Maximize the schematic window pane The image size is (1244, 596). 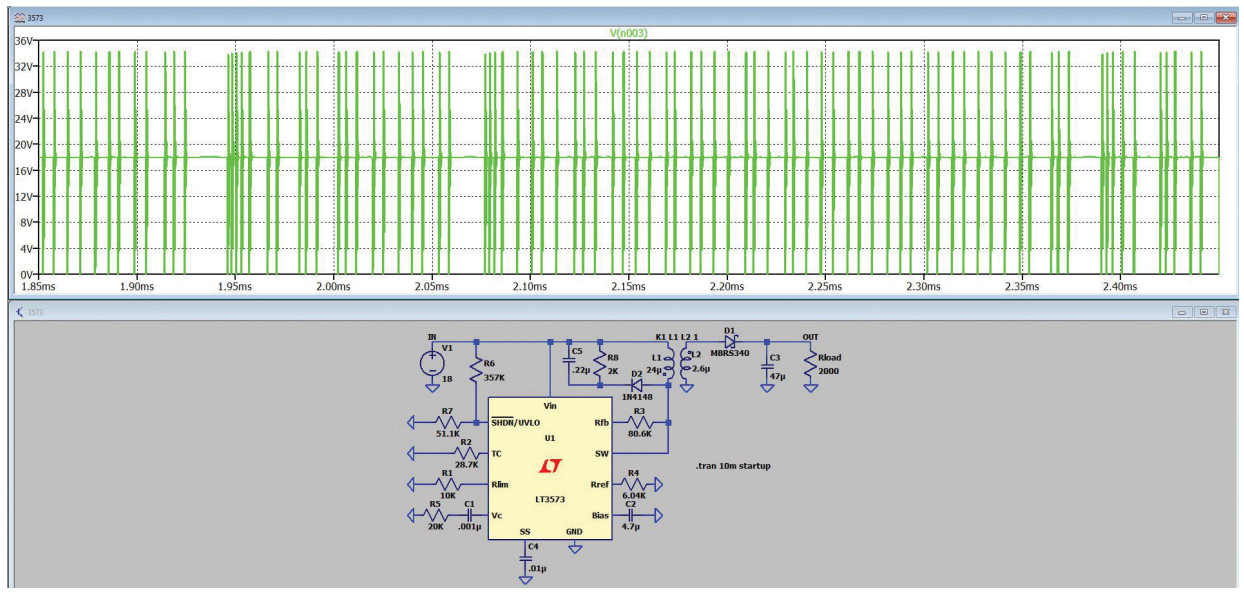pyautogui.click(x=1205, y=312)
